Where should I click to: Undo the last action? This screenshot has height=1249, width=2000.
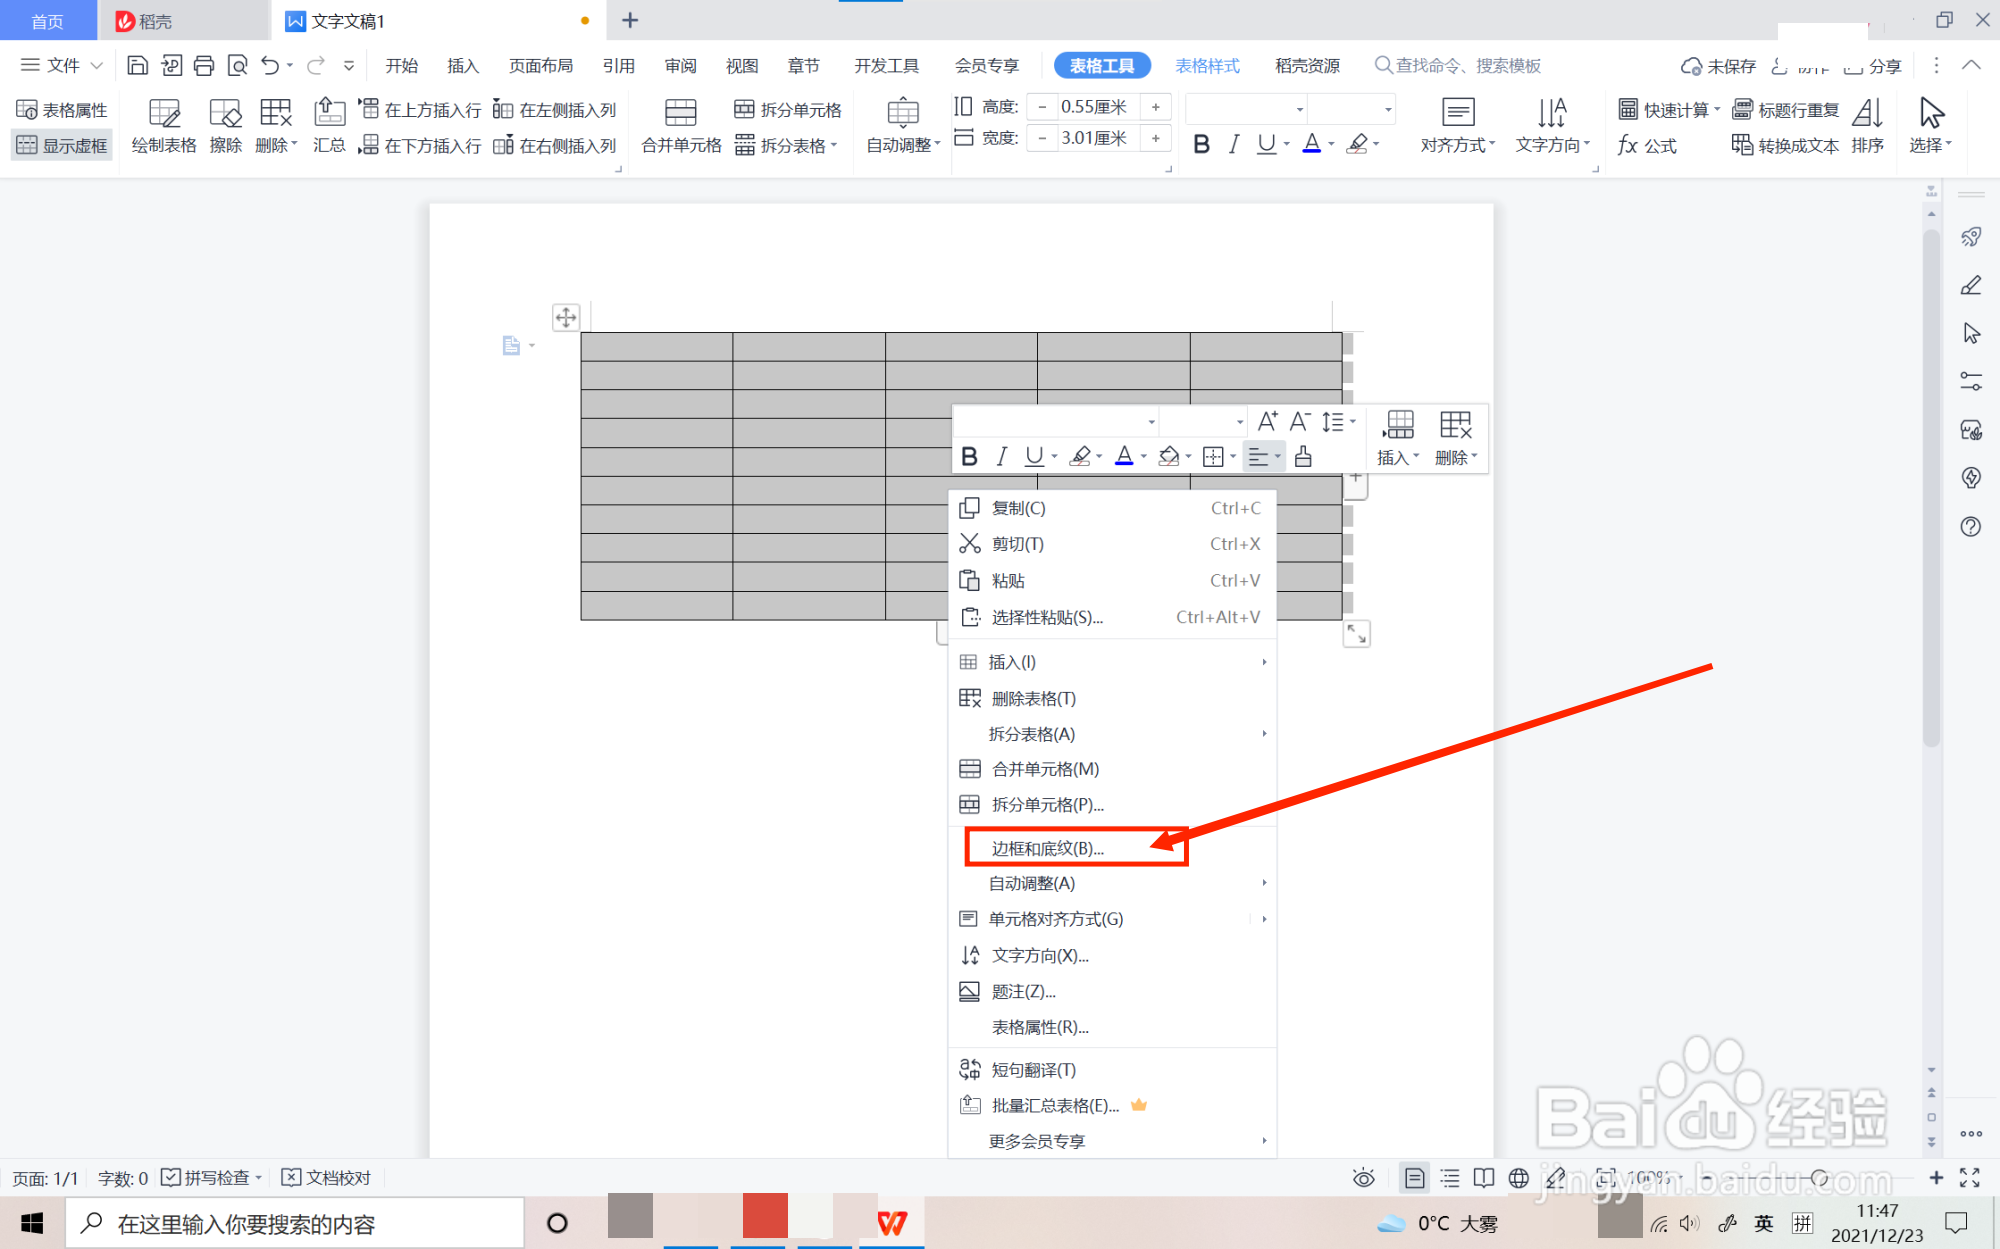pos(270,66)
